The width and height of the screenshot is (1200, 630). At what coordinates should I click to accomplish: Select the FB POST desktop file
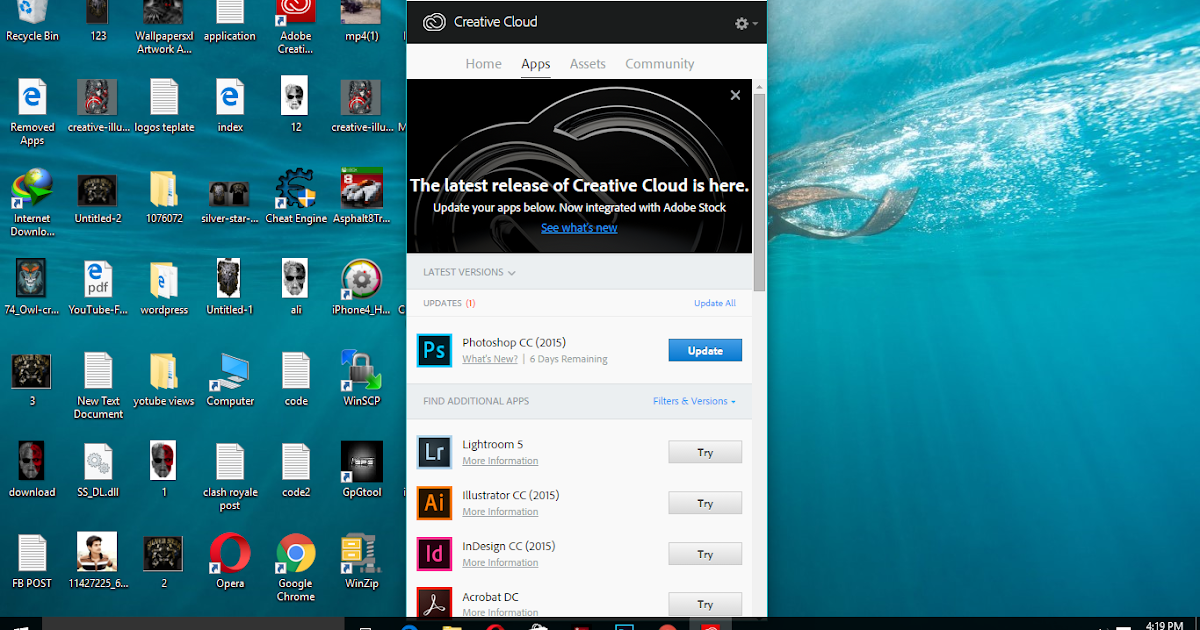(32, 561)
